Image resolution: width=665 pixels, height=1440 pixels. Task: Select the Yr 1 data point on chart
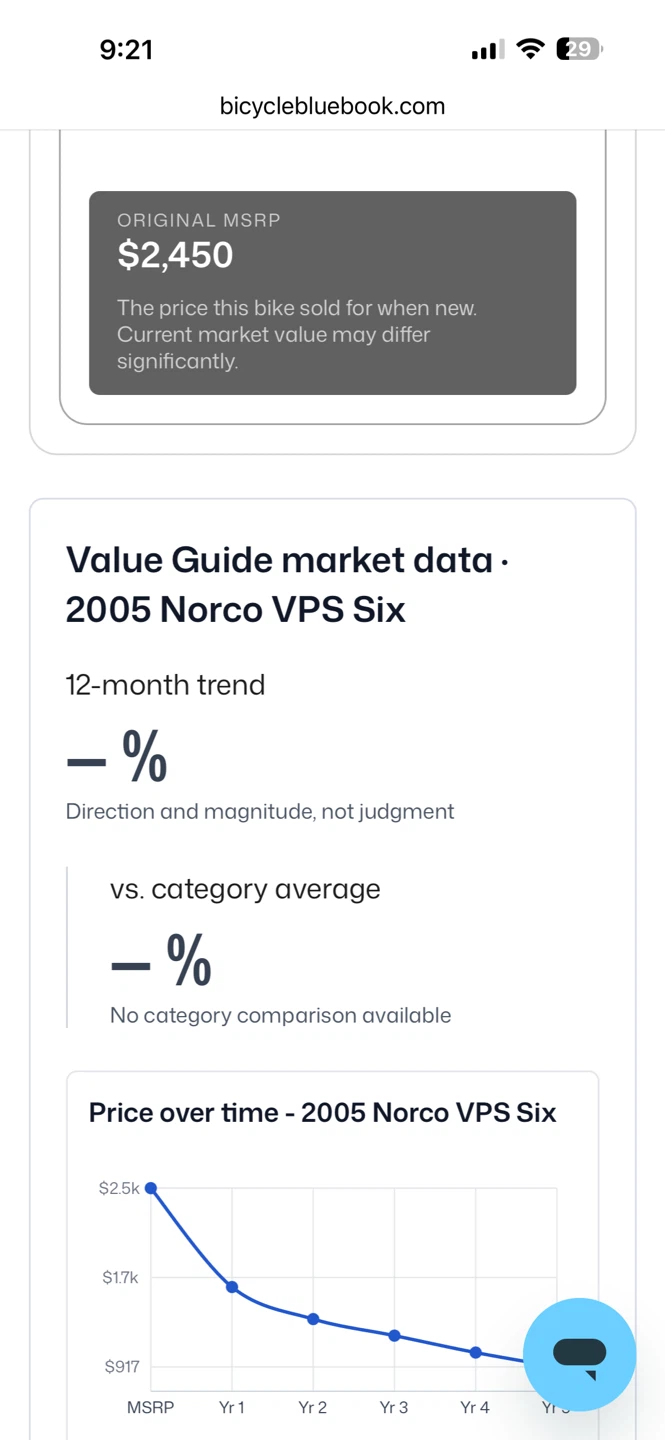232,1287
